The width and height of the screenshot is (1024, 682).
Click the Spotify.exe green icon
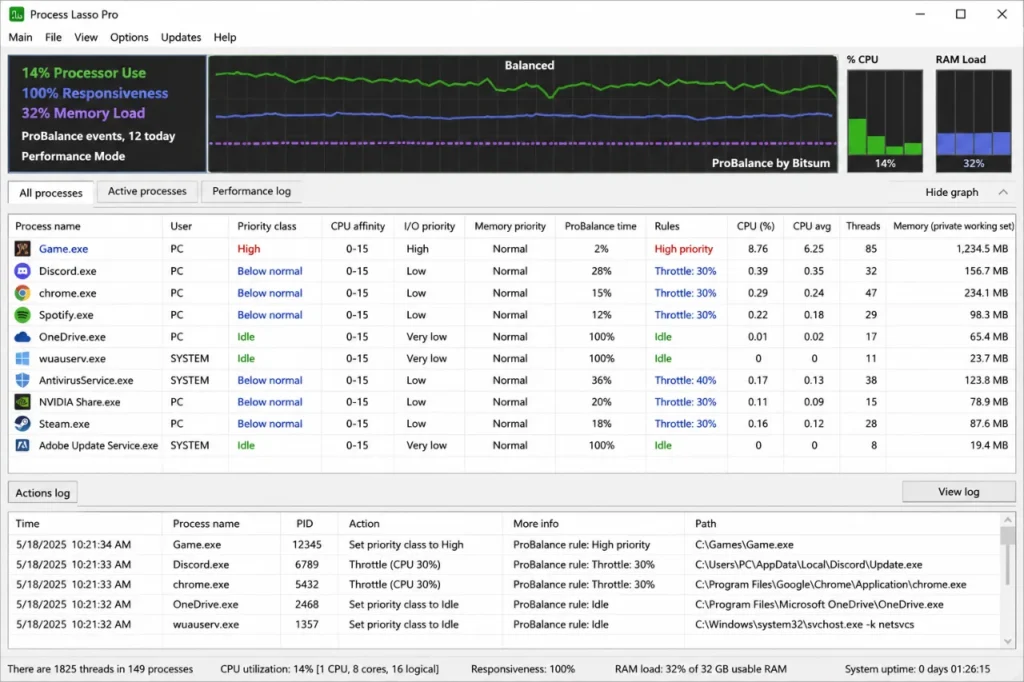(x=22, y=315)
